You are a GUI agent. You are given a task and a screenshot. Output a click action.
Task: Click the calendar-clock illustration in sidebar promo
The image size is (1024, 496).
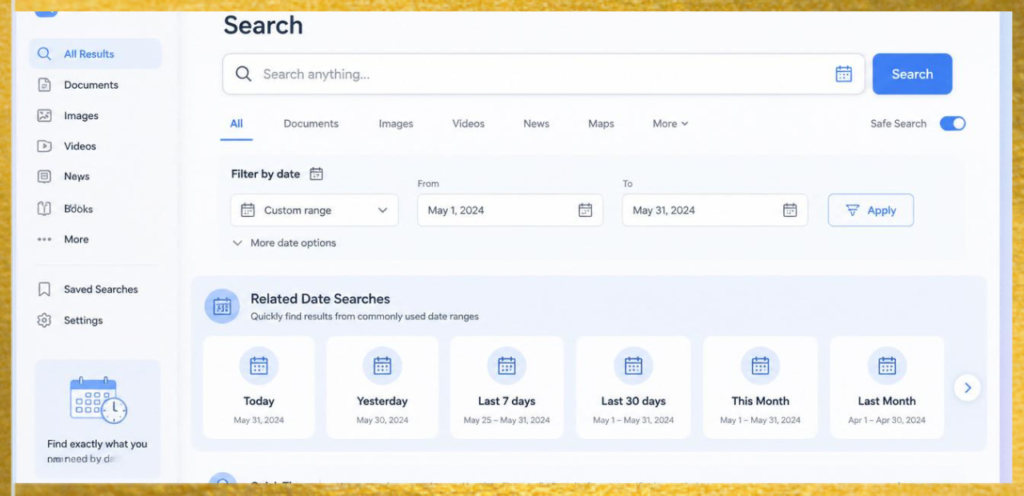[x=98, y=399]
